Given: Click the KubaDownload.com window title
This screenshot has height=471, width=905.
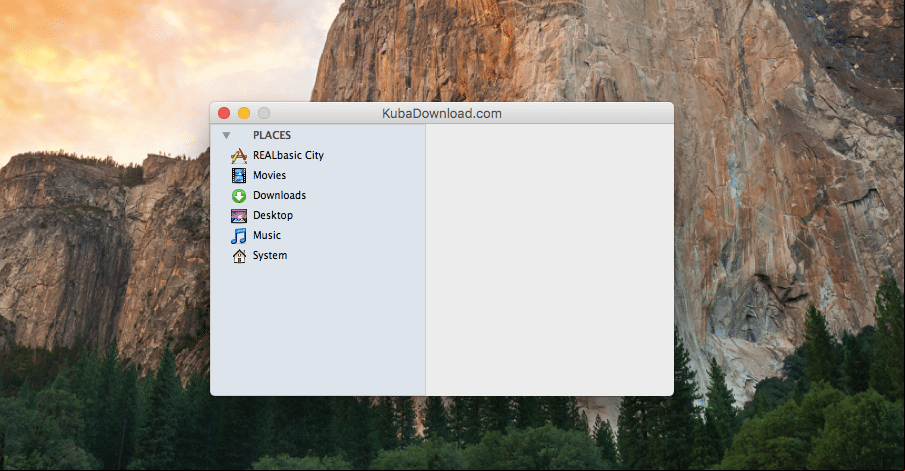Looking at the screenshot, I should (x=442, y=113).
